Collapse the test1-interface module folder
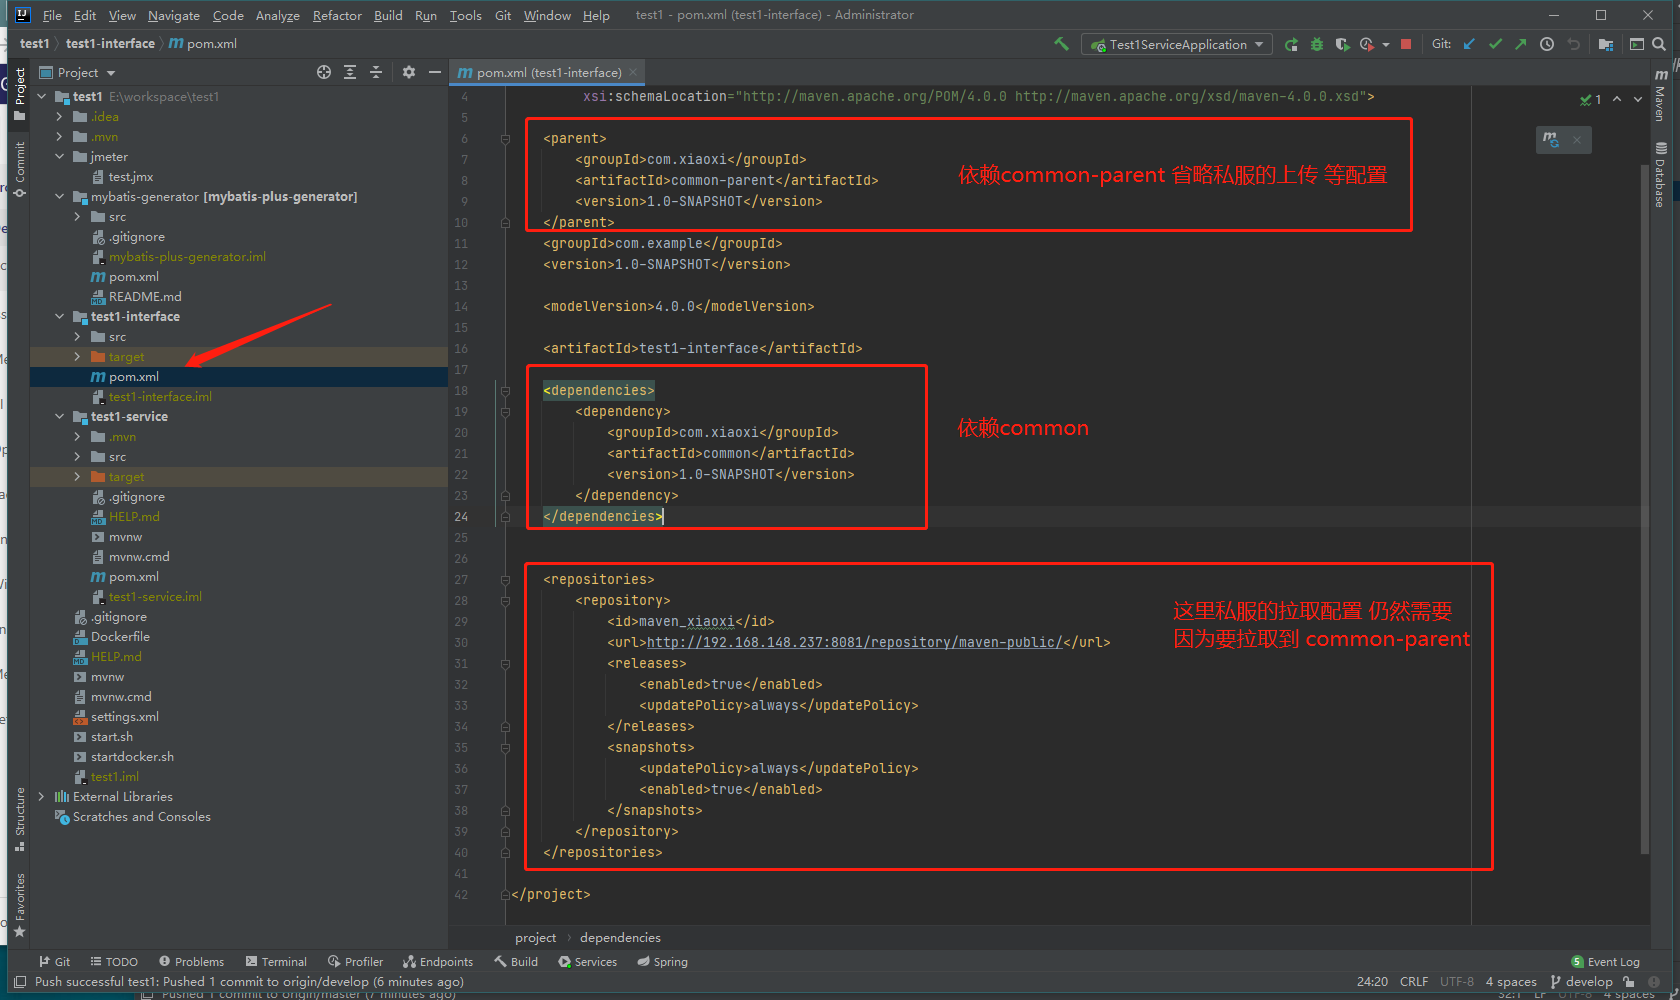 [x=59, y=317]
